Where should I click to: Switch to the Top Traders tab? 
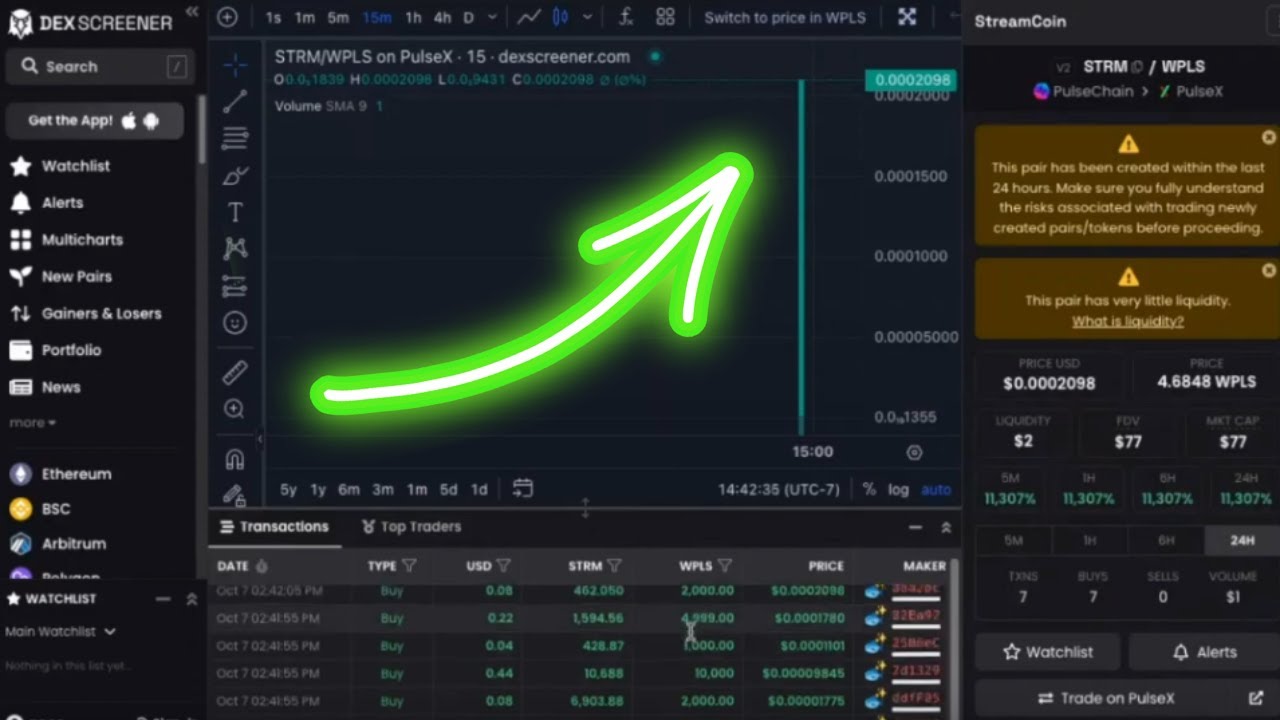(x=412, y=527)
